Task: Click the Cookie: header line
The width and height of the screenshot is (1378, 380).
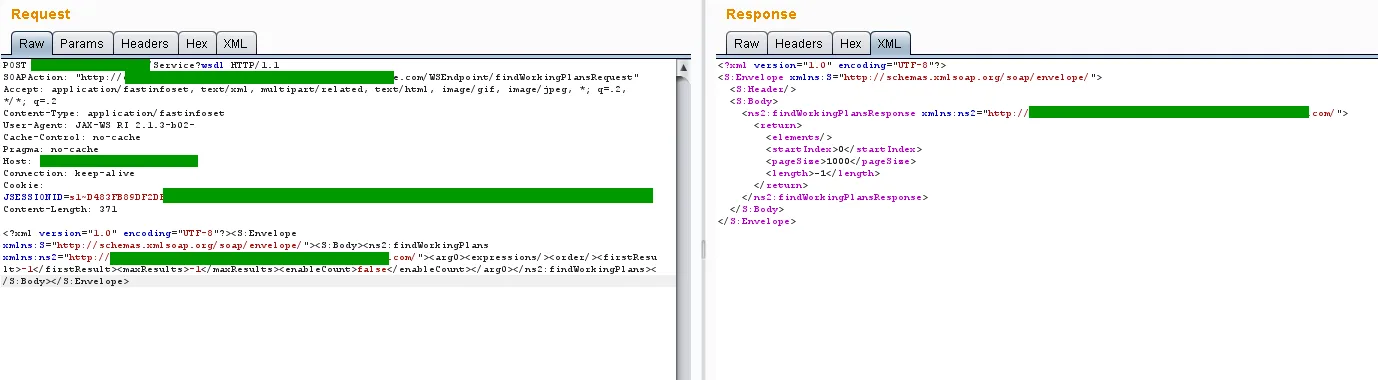Action: [x=23, y=185]
